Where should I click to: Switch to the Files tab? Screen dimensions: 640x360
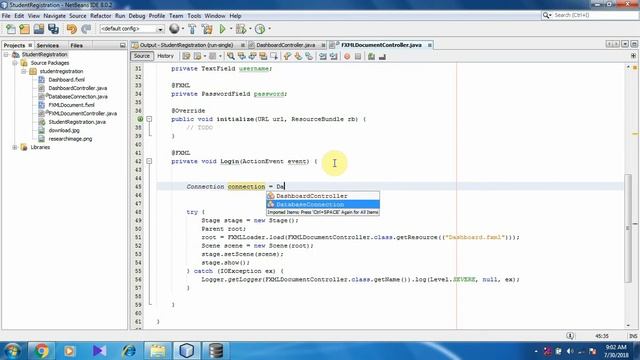click(x=76, y=45)
